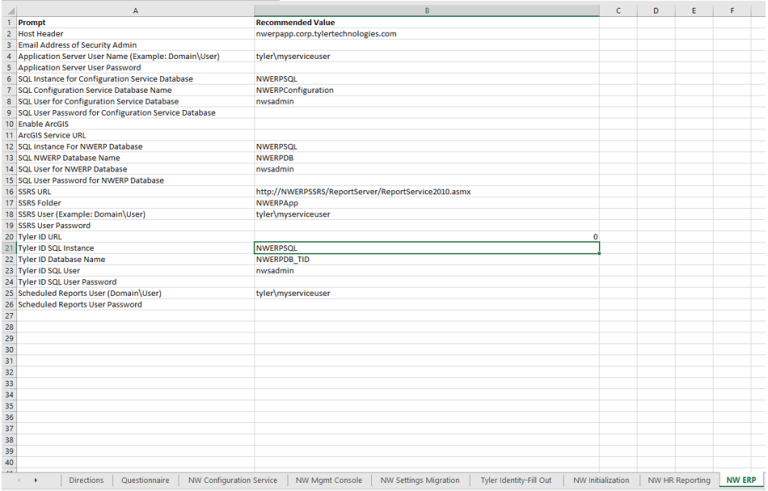Go to NW Configuration Service tab
The width and height of the screenshot is (768, 491).
232,480
